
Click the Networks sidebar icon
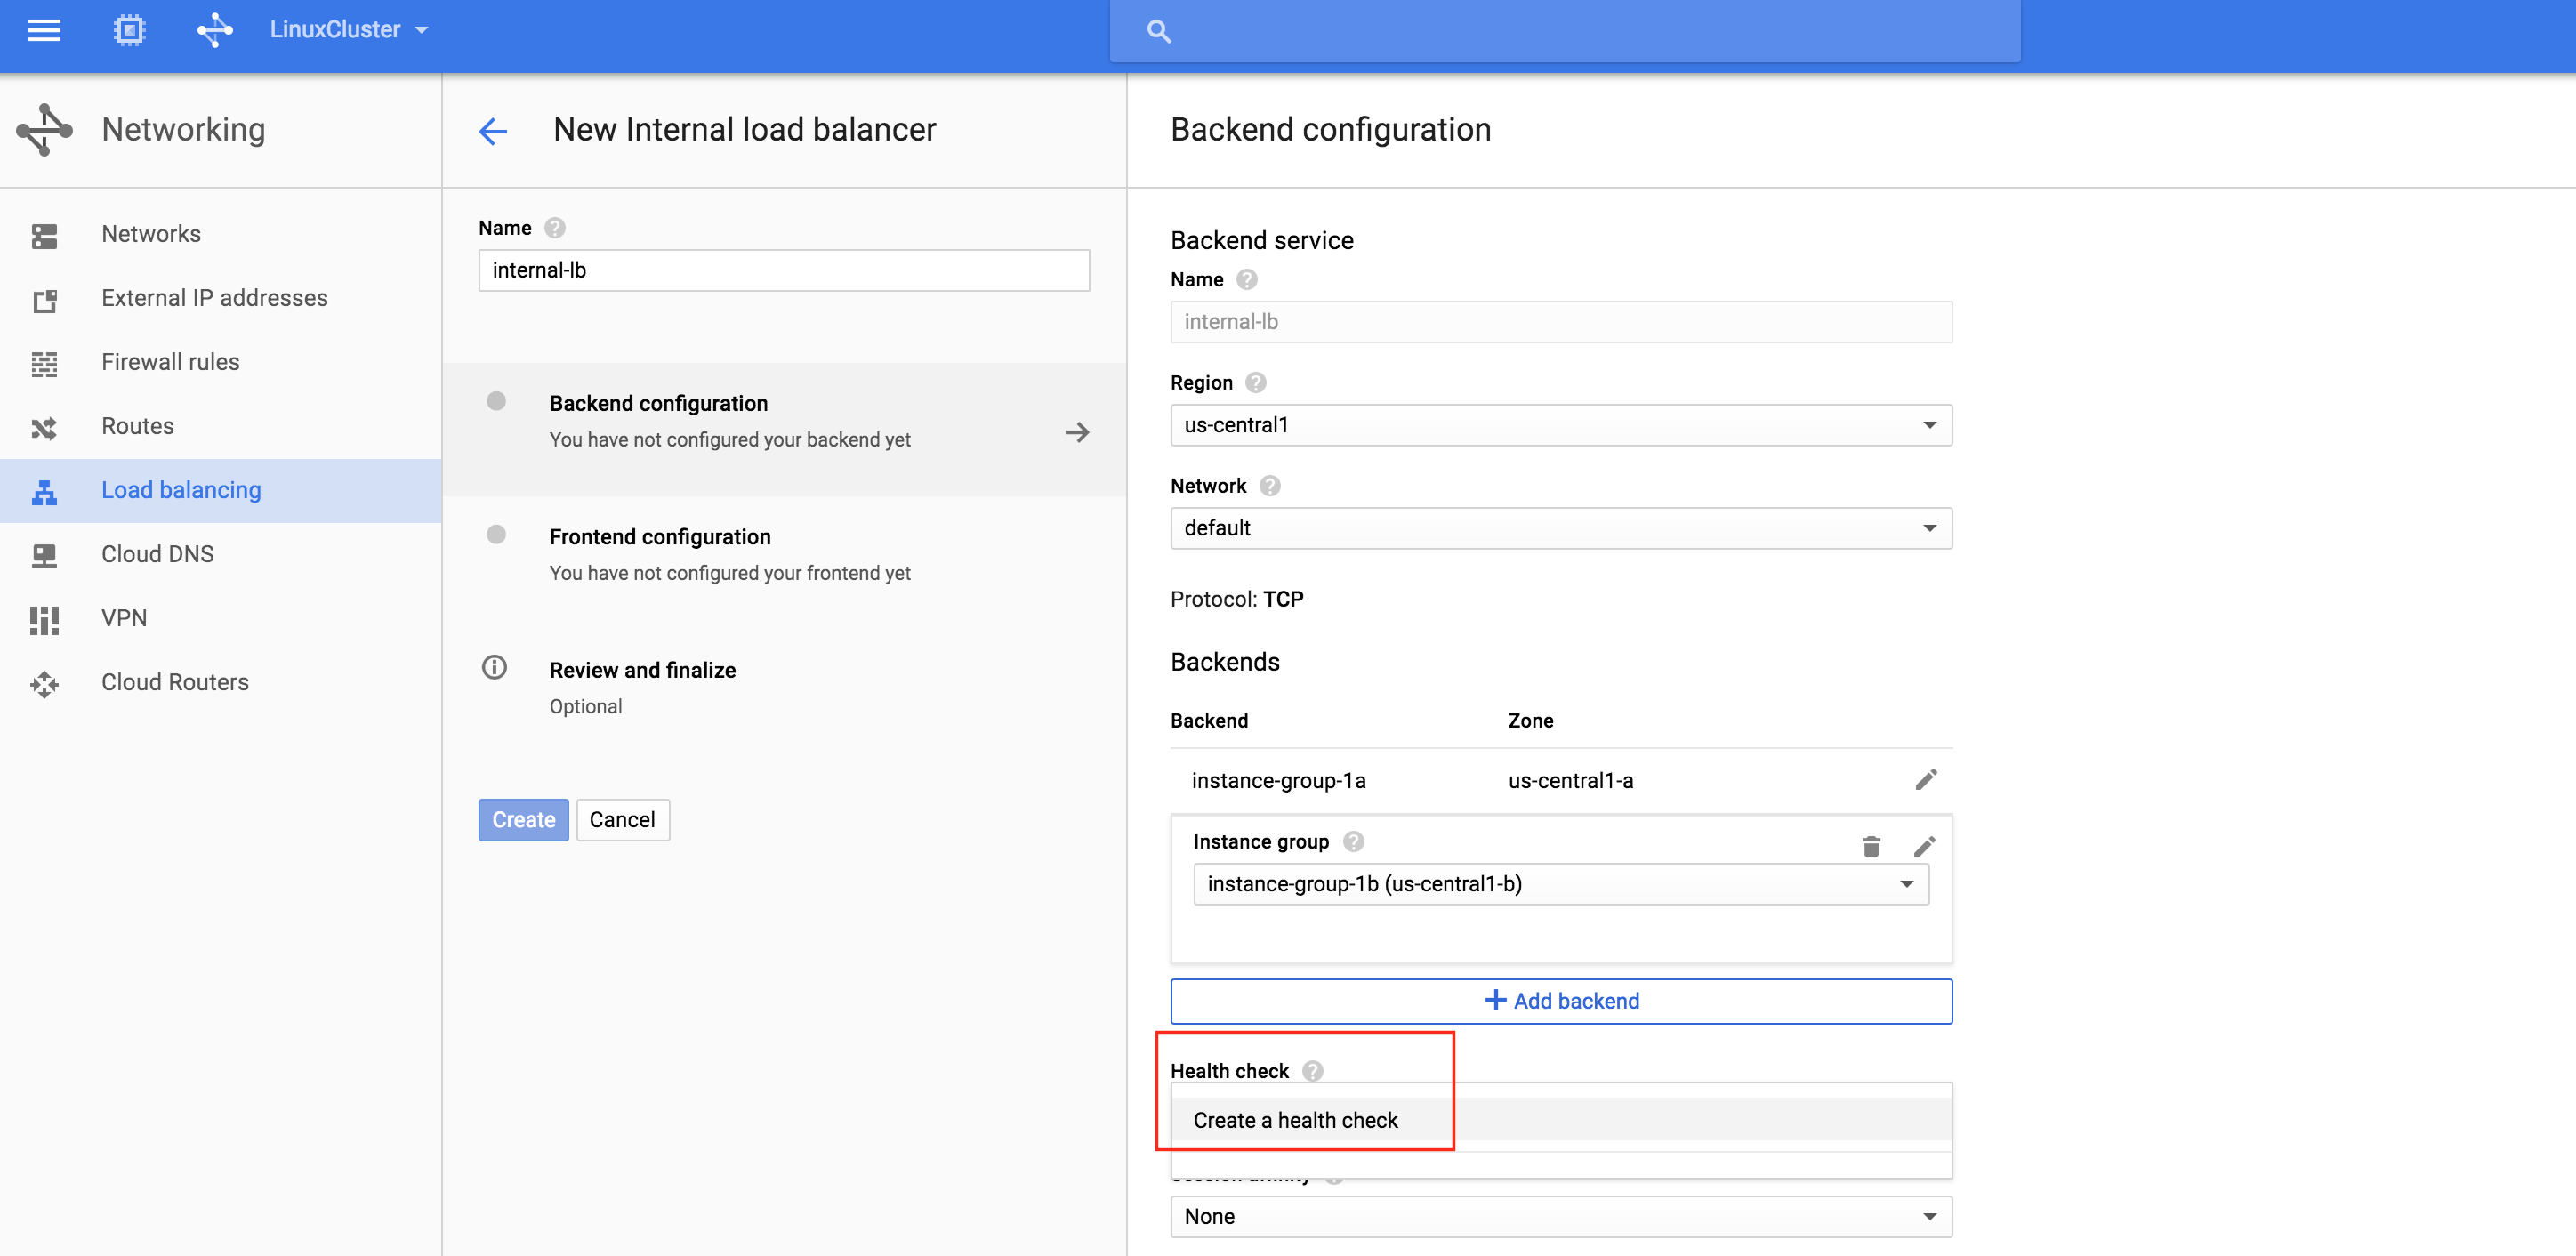click(44, 236)
